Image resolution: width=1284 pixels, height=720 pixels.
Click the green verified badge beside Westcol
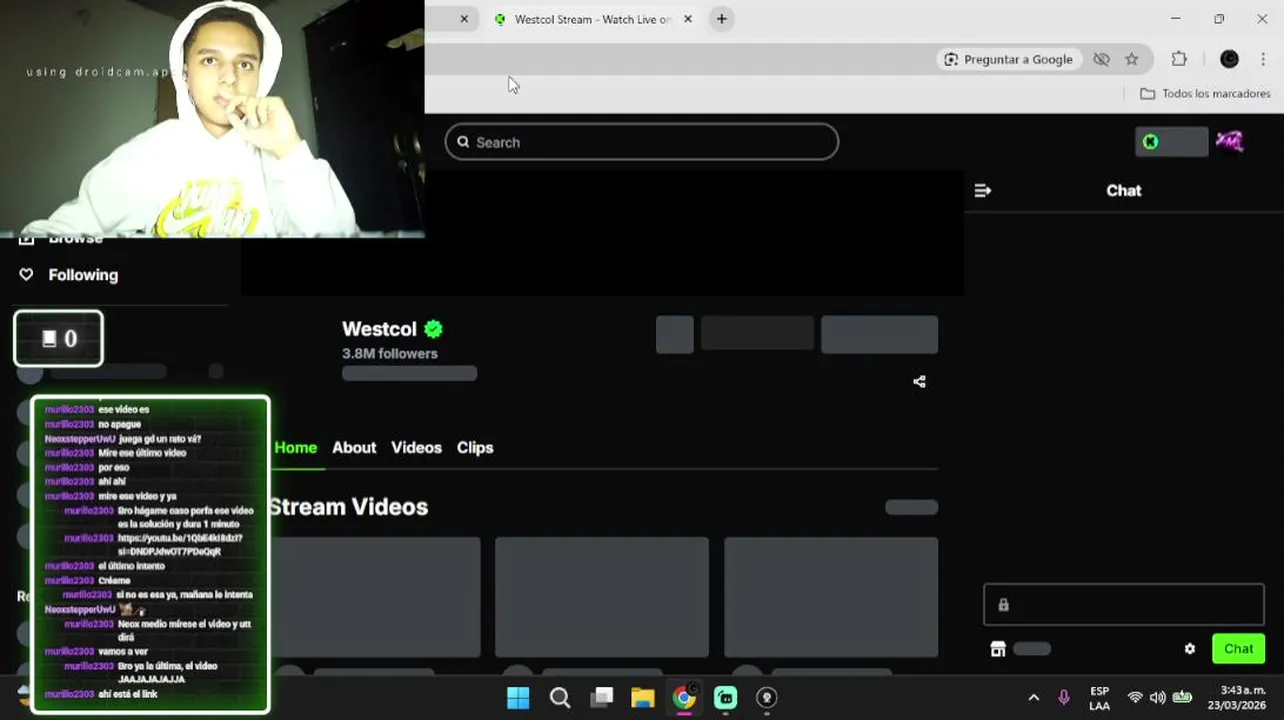coord(433,328)
